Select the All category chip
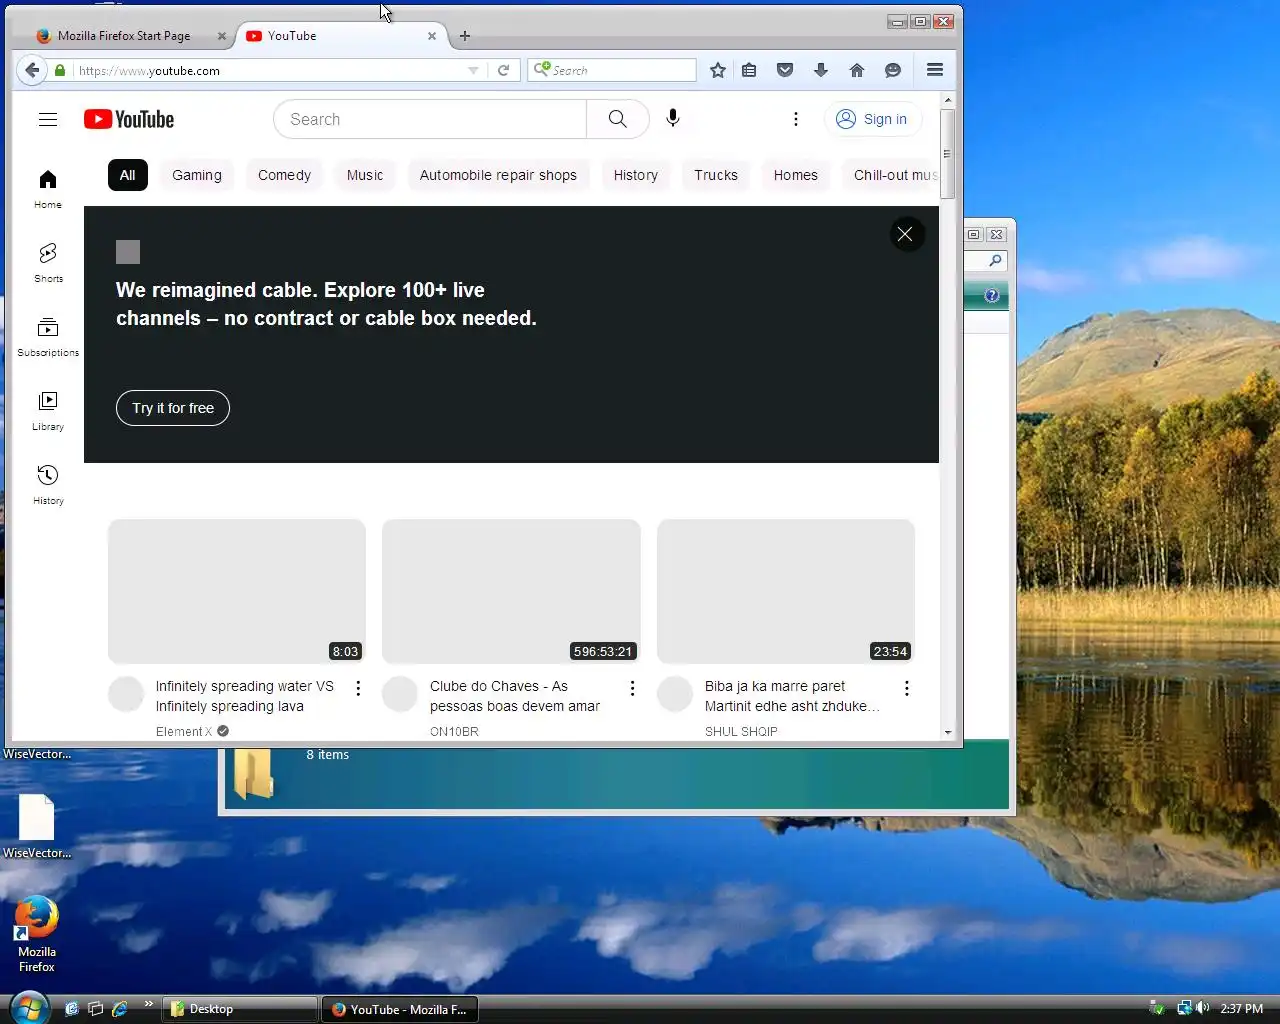 (128, 175)
